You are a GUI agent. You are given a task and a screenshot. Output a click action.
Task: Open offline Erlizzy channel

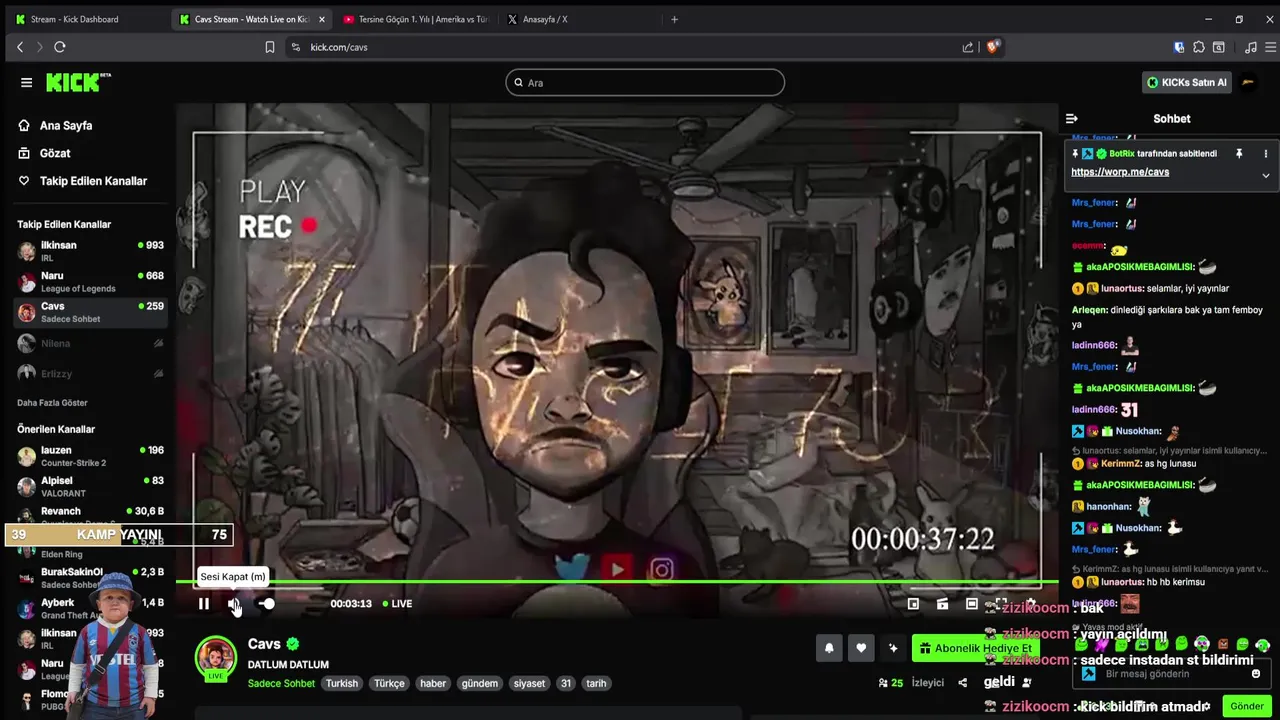(x=90, y=373)
